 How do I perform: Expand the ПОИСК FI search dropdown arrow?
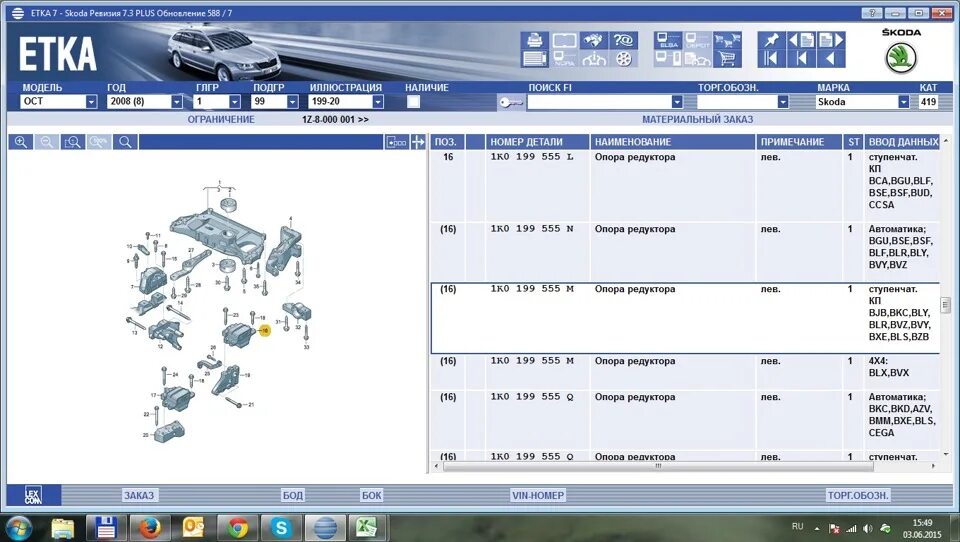click(x=677, y=102)
